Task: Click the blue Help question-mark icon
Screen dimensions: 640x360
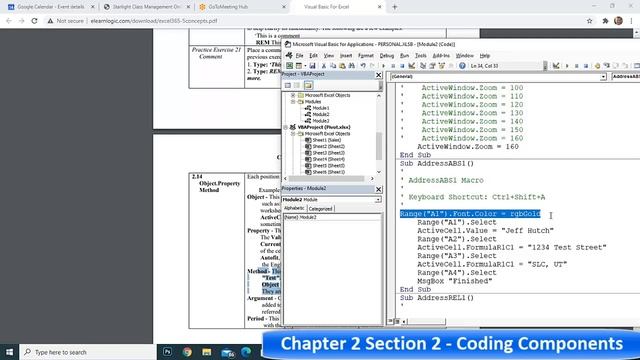Action: 462,66
